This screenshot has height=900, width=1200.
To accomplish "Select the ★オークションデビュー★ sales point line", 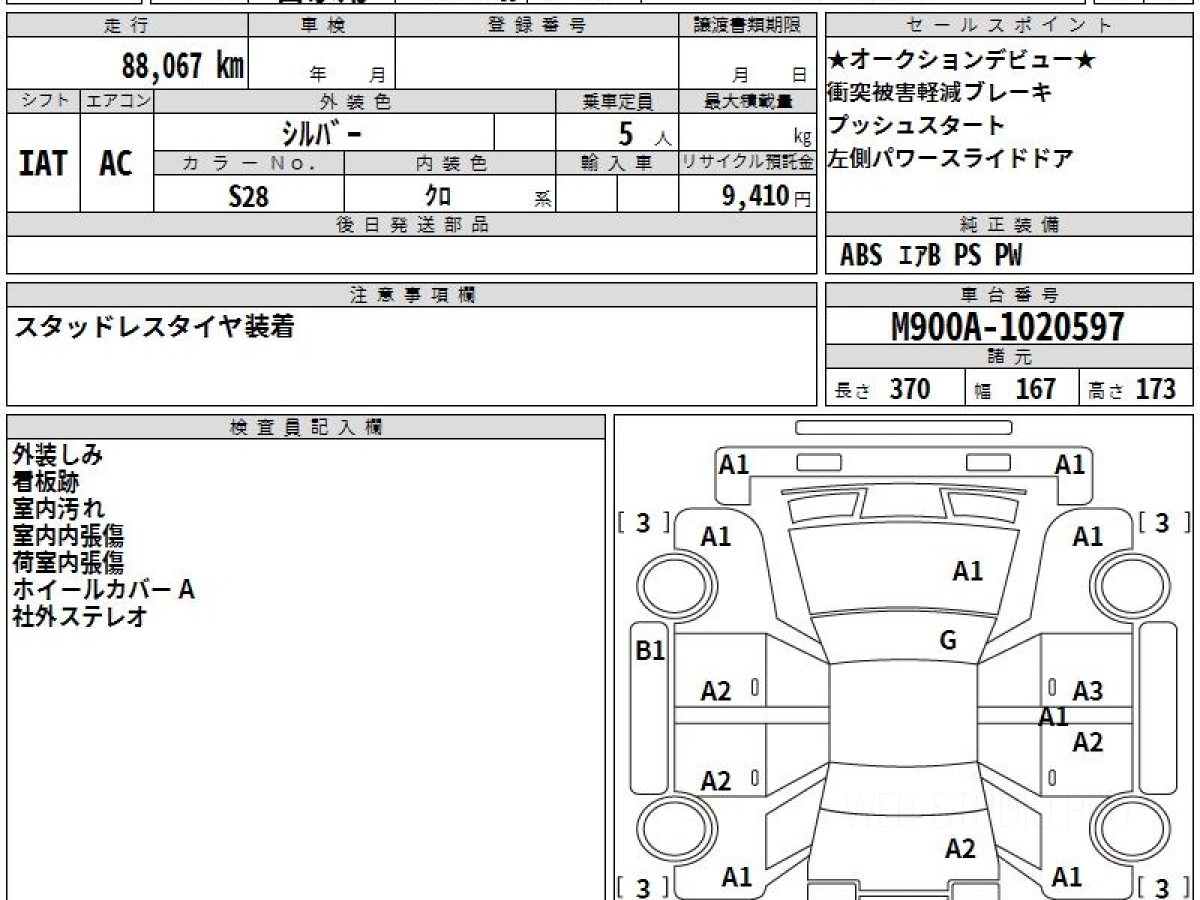I will 962,60.
